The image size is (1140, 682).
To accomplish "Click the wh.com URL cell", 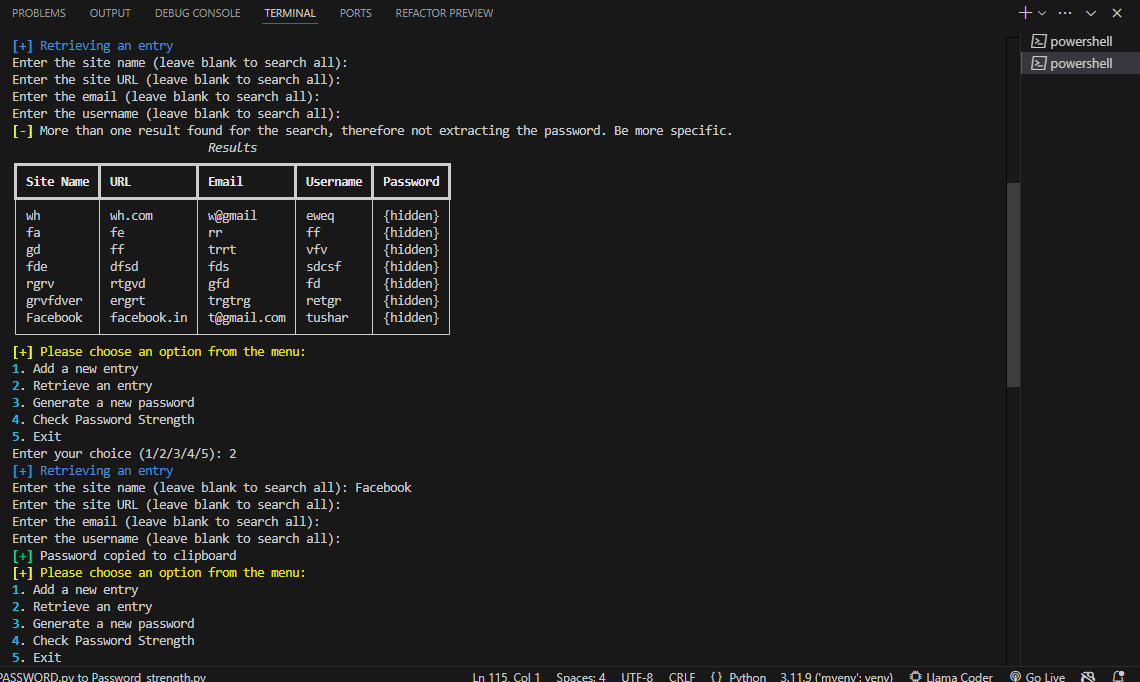I will click(x=131, y=216).
